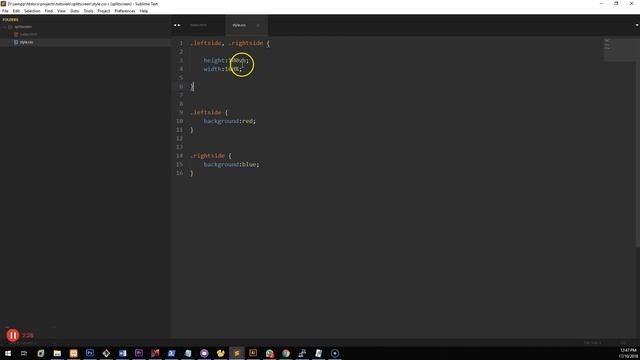The height and width of the screenshot is (360, 640).
Task: Open Microsoft Word from taskbar
Action: coord(122,353)
